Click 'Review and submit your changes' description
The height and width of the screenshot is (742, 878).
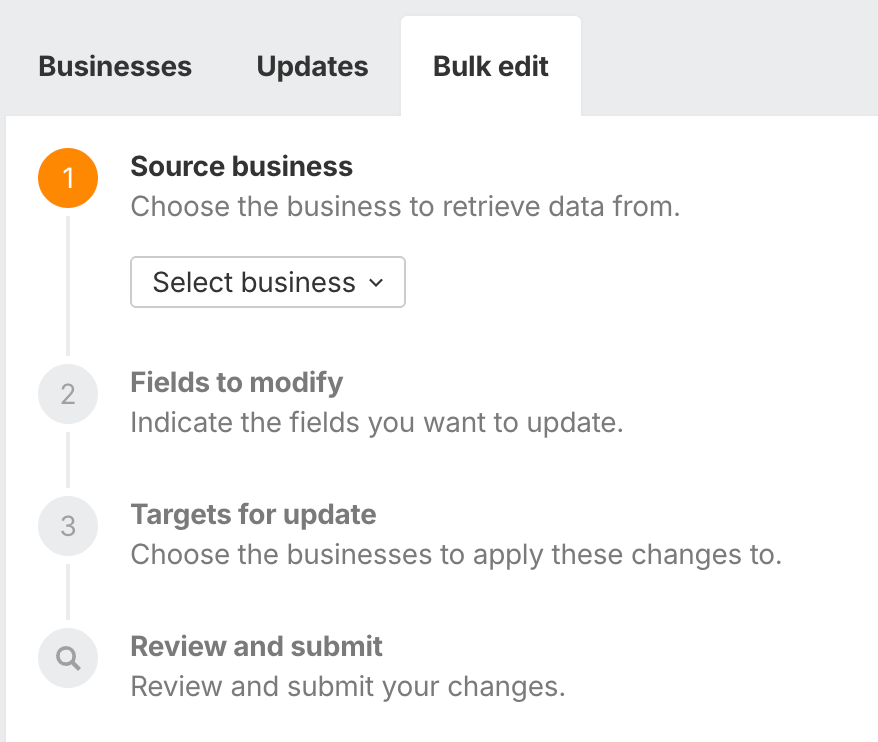tap(348, 687)
